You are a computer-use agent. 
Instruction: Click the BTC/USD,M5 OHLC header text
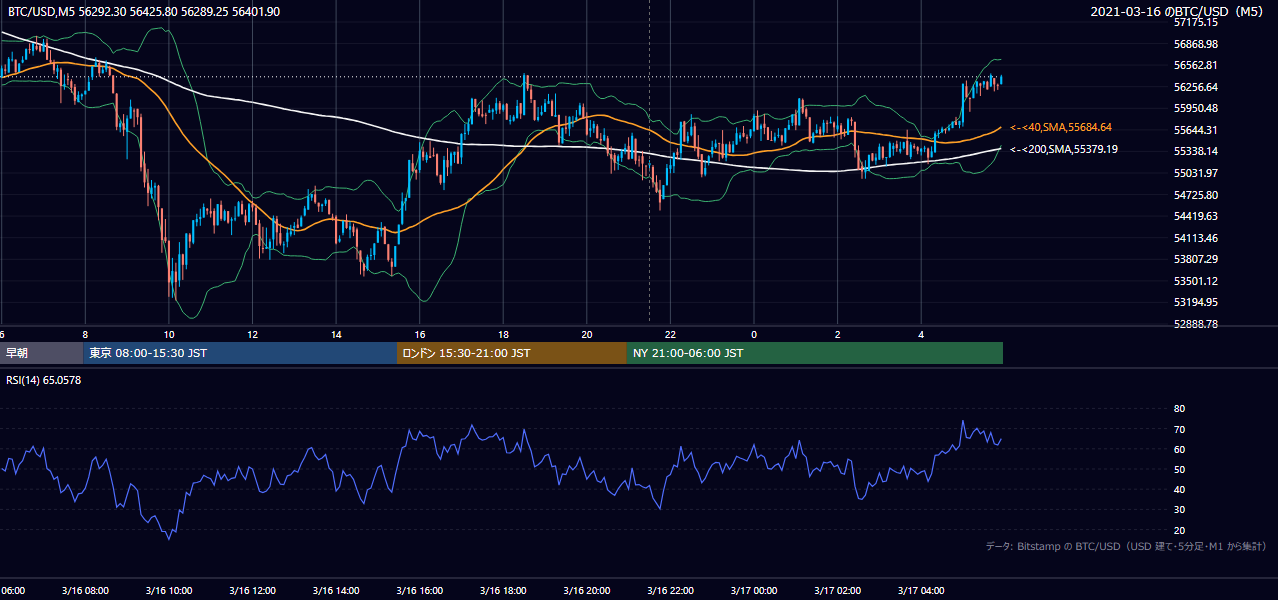(144, 11)
